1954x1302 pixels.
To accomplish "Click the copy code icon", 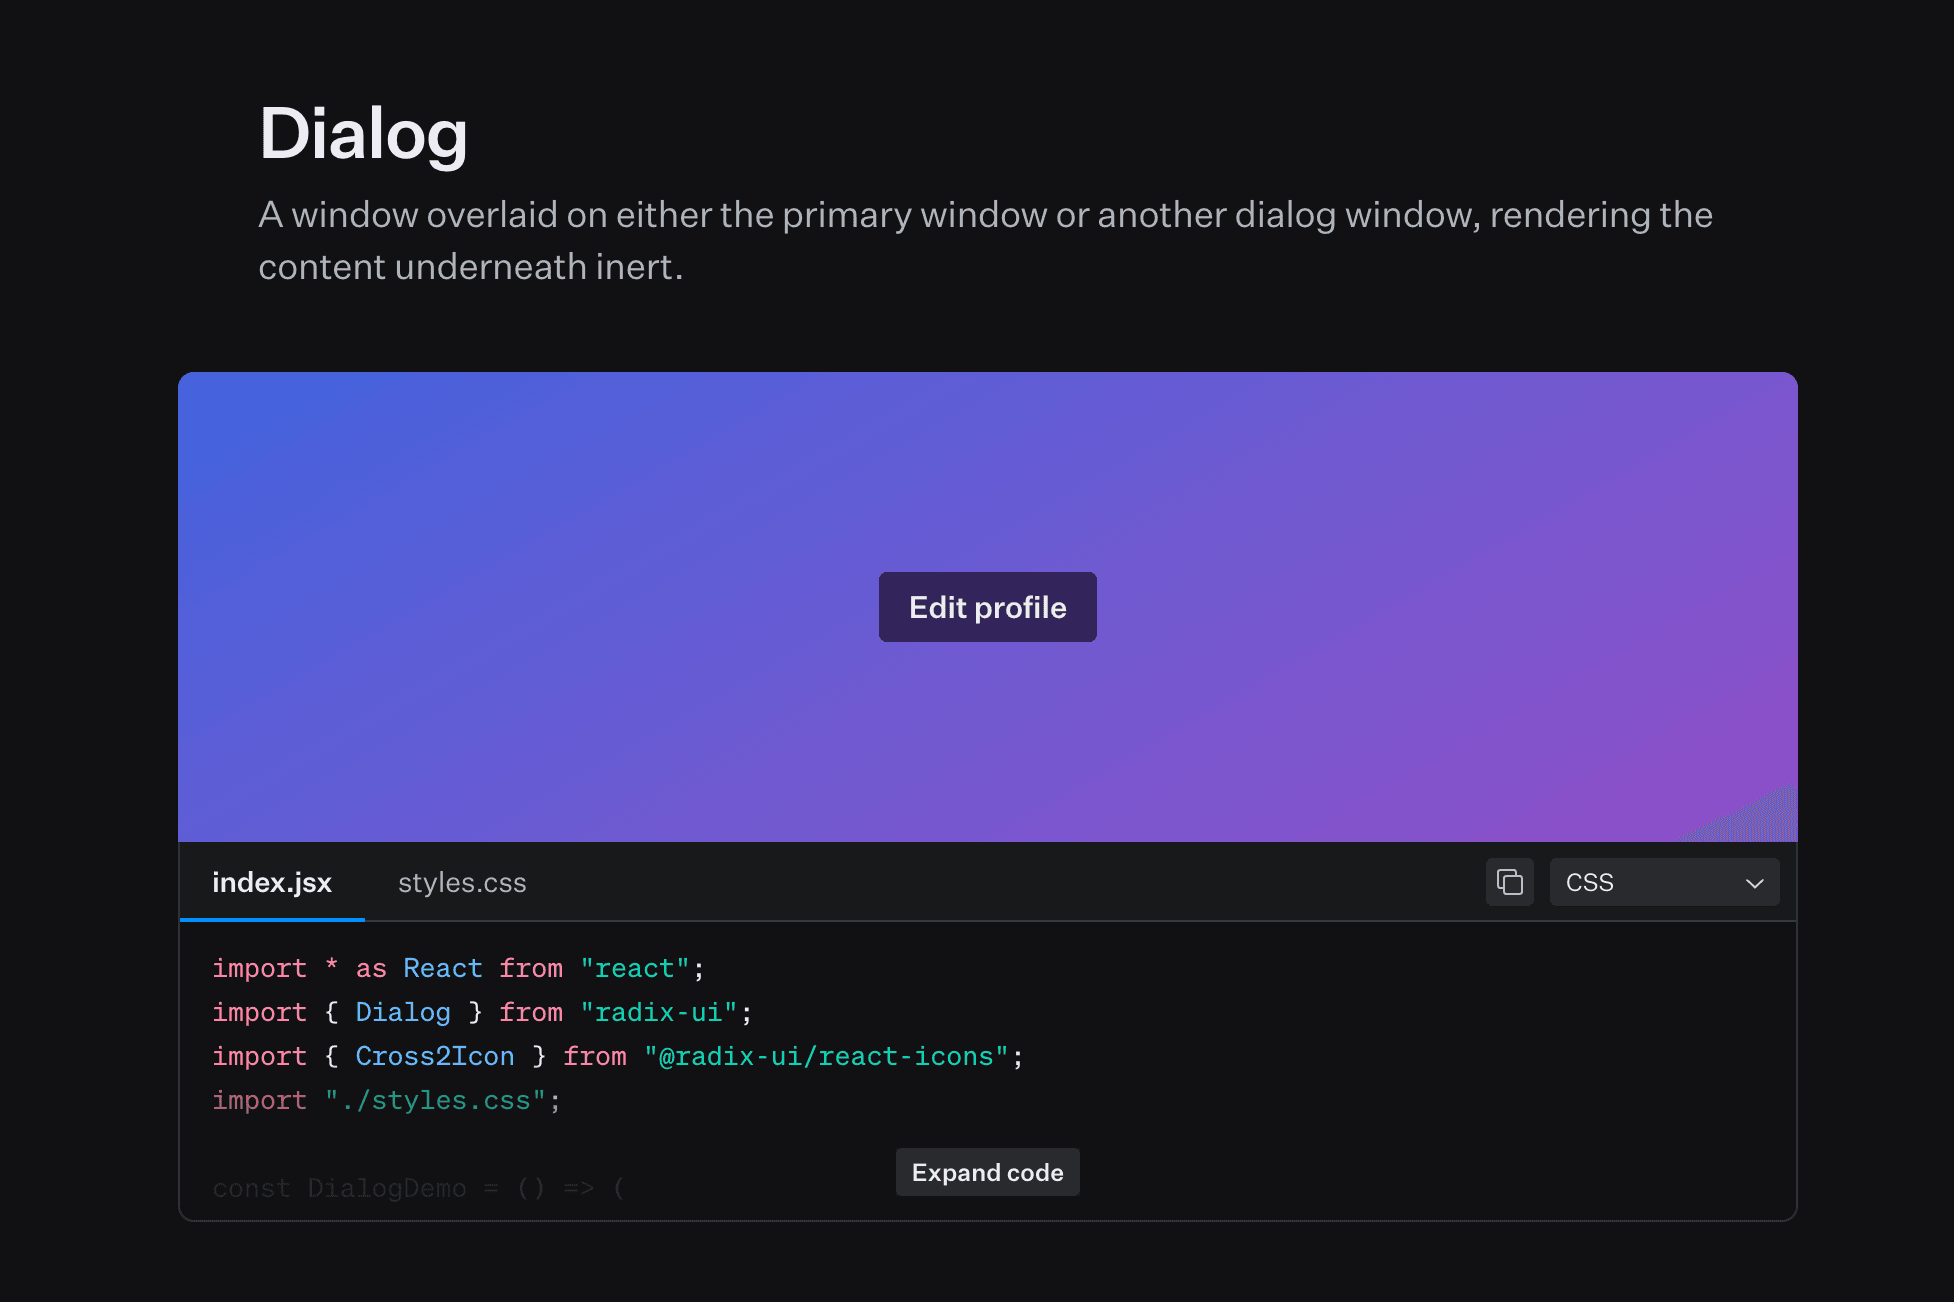I will pyautogui.click(x=1509, y=882).
